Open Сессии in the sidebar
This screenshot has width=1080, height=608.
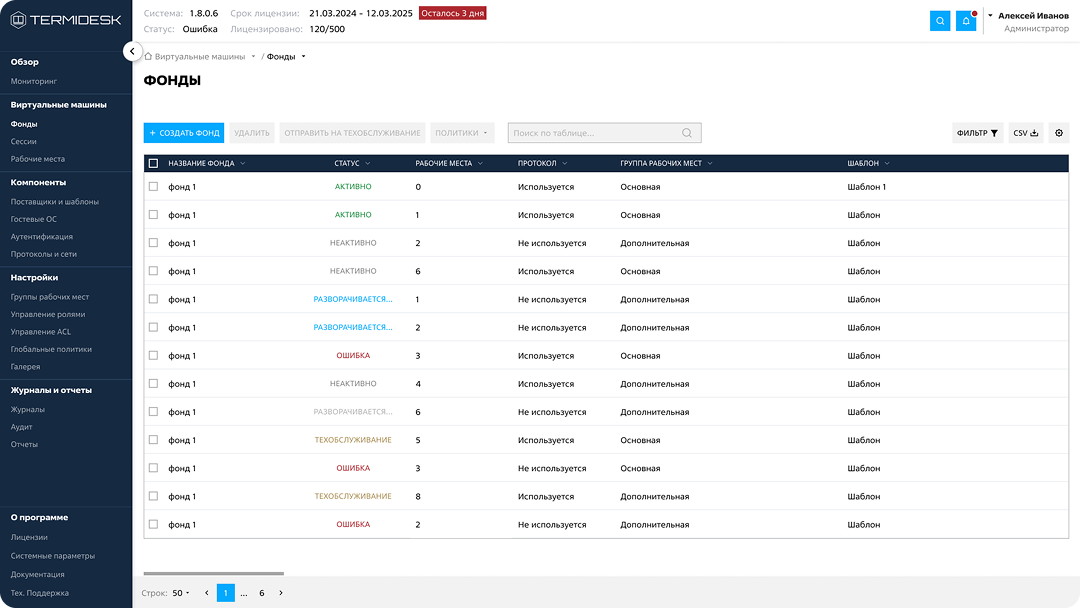point(24,142)
